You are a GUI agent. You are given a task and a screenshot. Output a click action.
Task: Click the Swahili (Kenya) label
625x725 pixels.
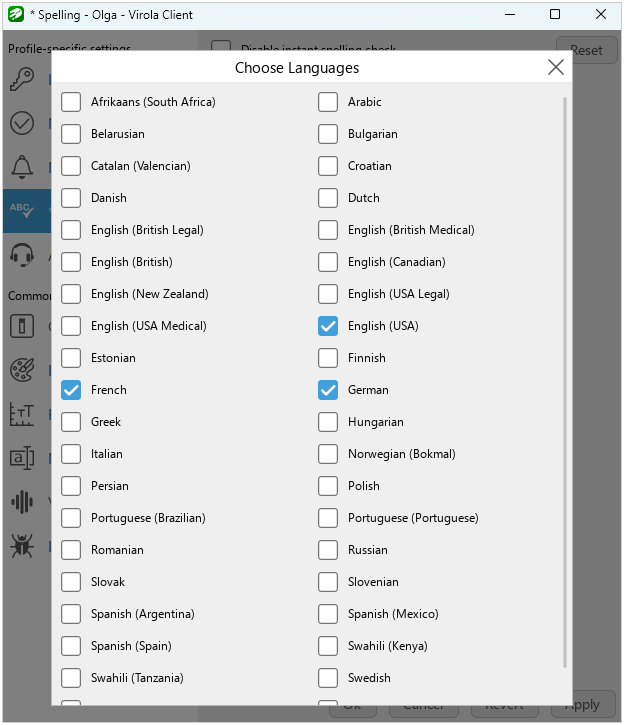point(387,646)
